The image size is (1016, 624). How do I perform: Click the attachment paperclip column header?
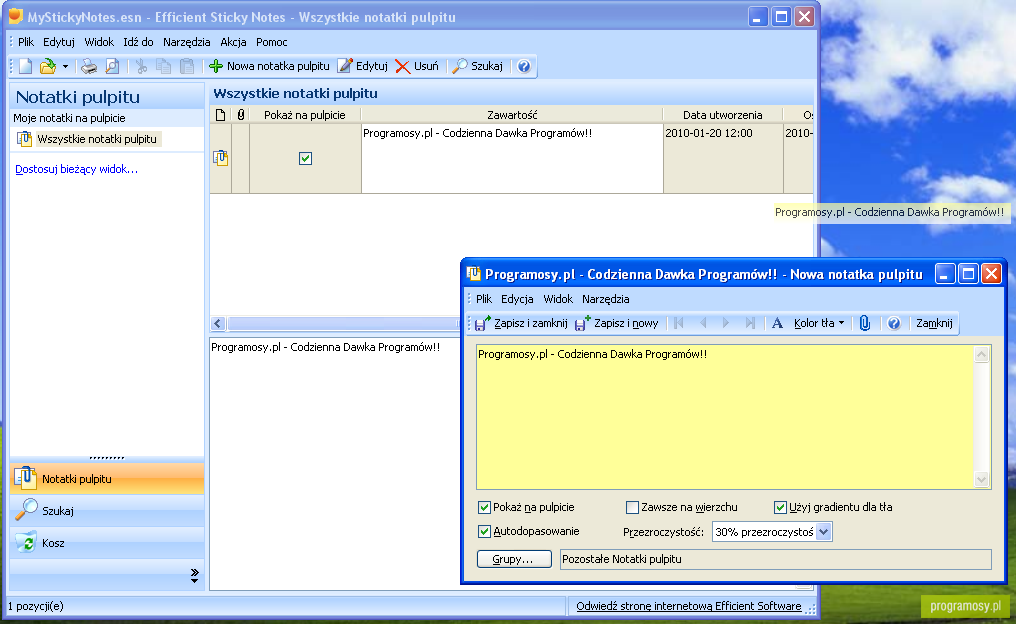(x=240, y=115)
